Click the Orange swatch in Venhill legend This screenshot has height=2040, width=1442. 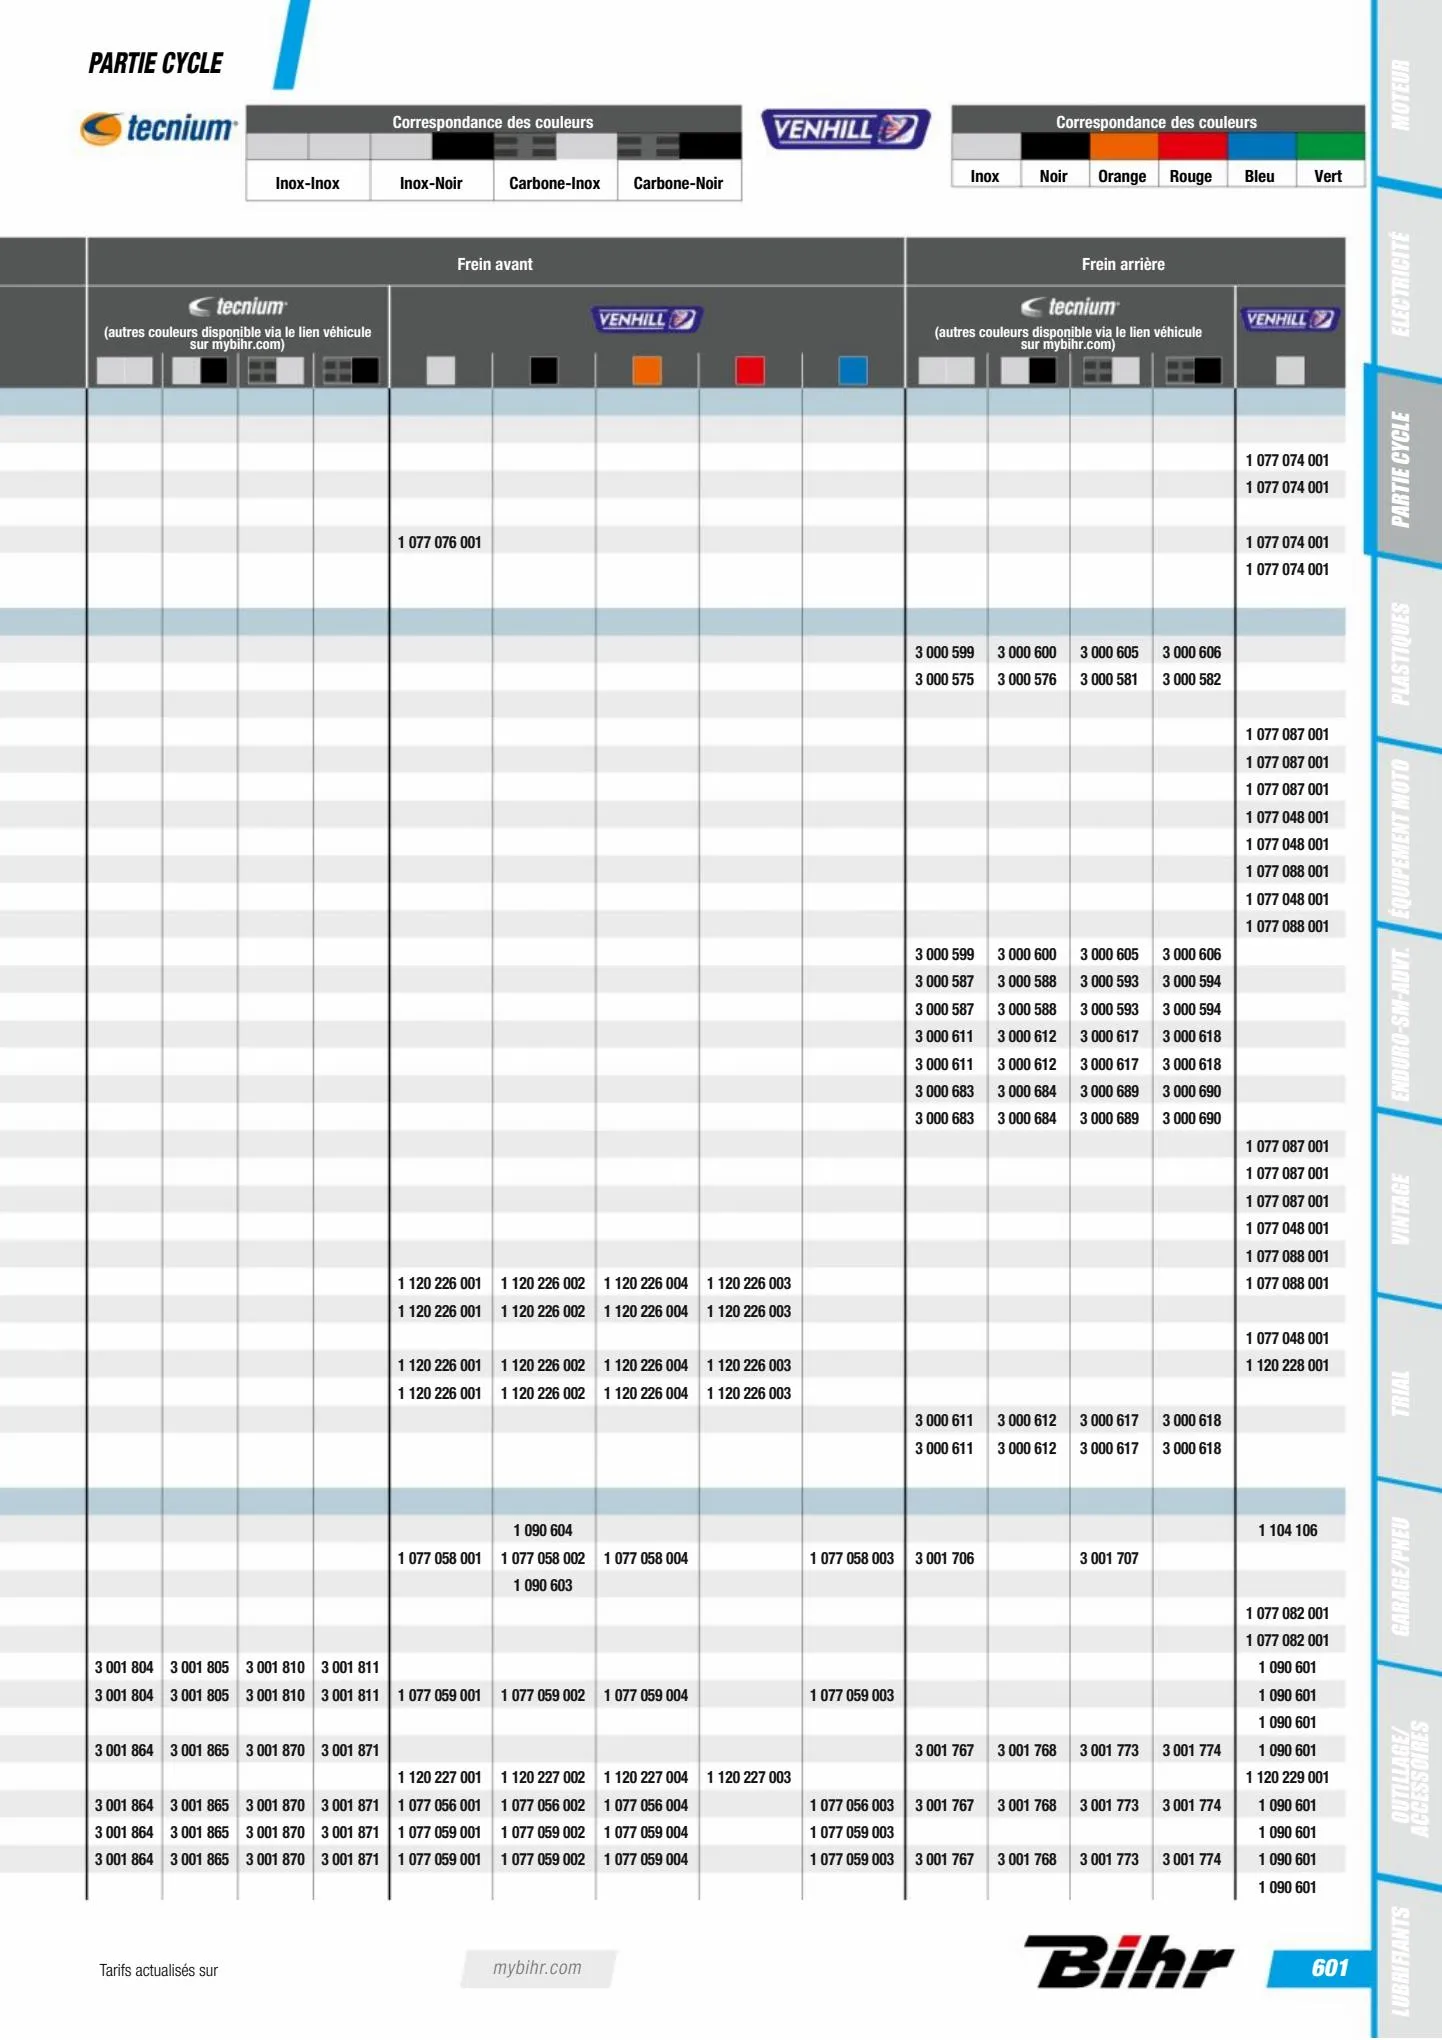tap(1123, 147)
